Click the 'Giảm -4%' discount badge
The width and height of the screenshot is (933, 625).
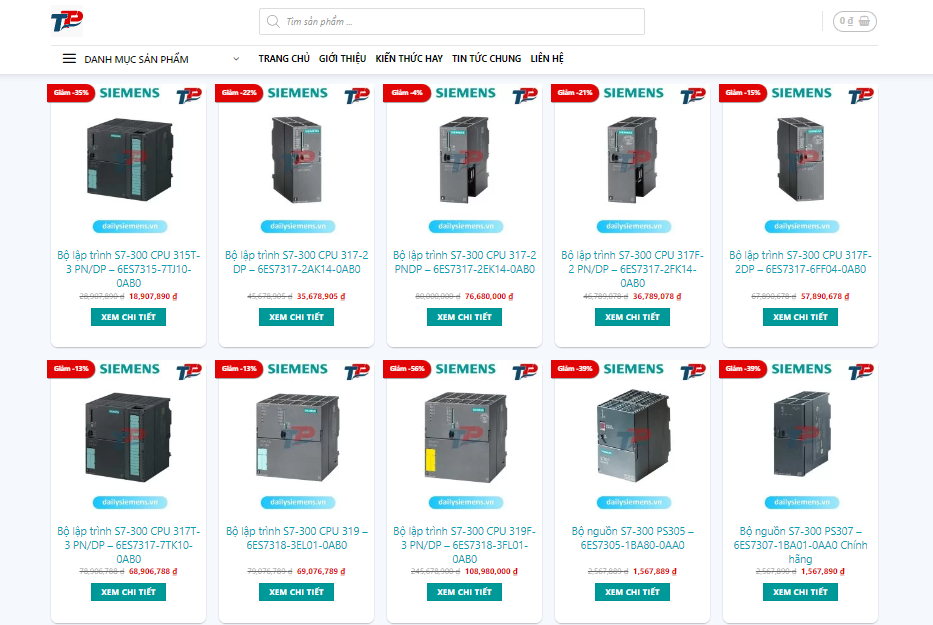[x=407, y=93]
